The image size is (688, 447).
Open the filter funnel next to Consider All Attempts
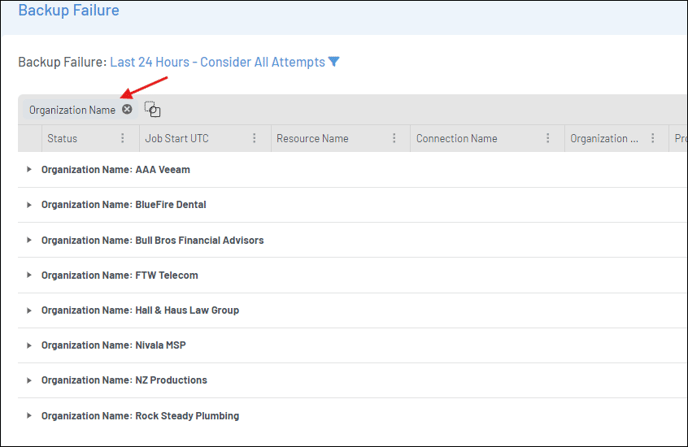[x=334, y=62]
